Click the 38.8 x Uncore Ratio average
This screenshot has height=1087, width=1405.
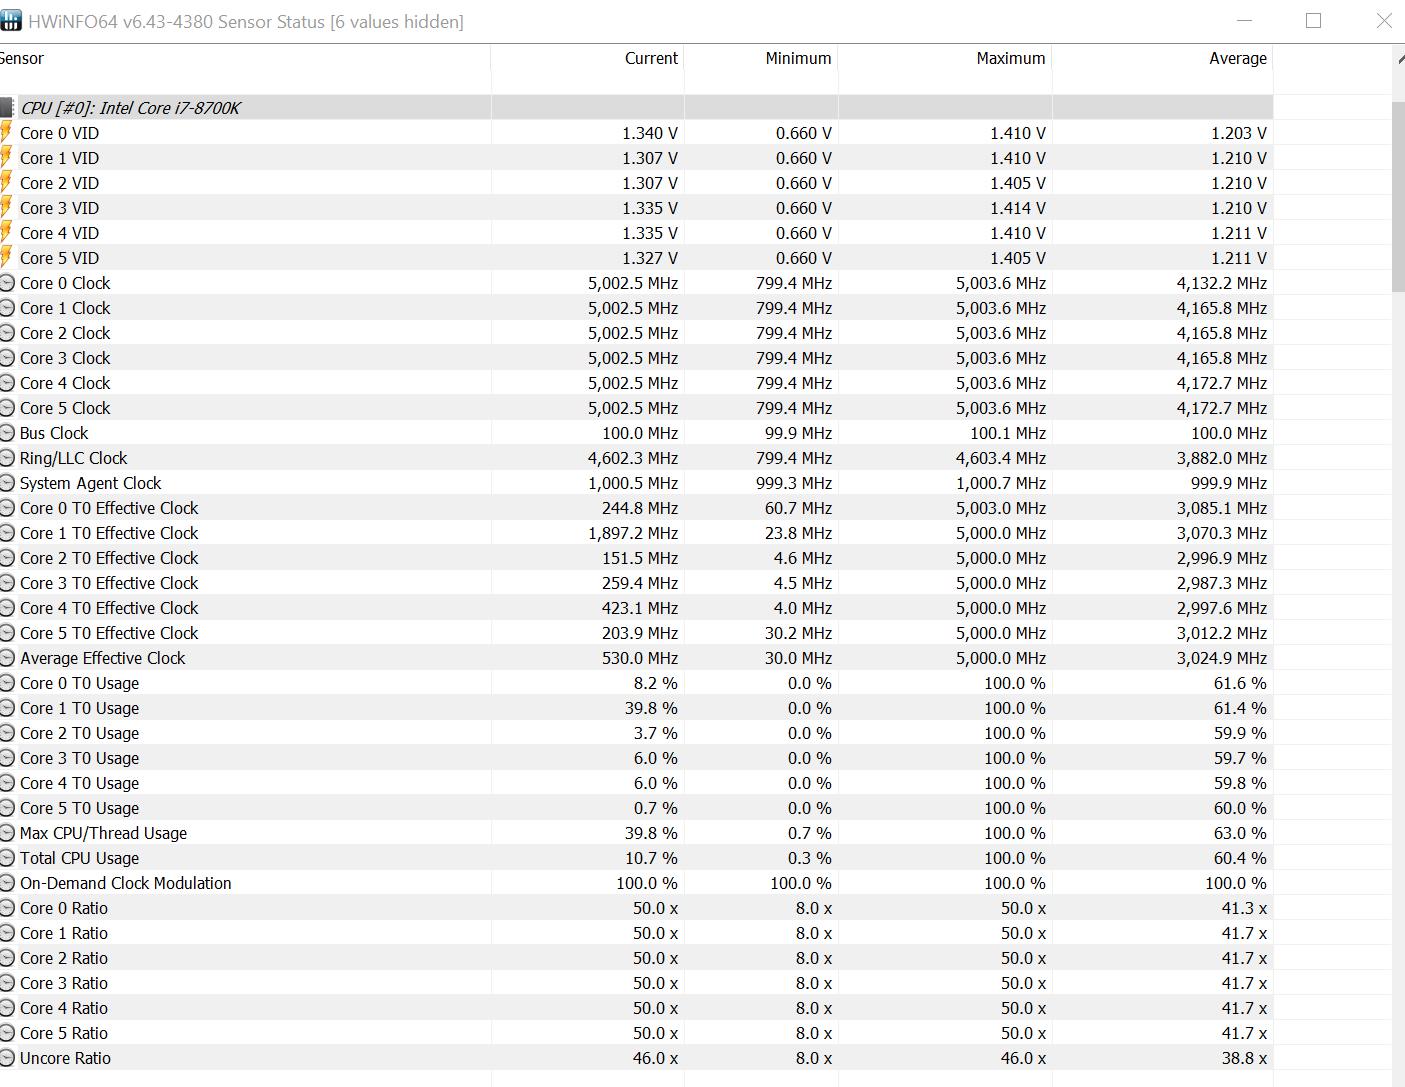pyautogui.click(x=1244, y=1058)
